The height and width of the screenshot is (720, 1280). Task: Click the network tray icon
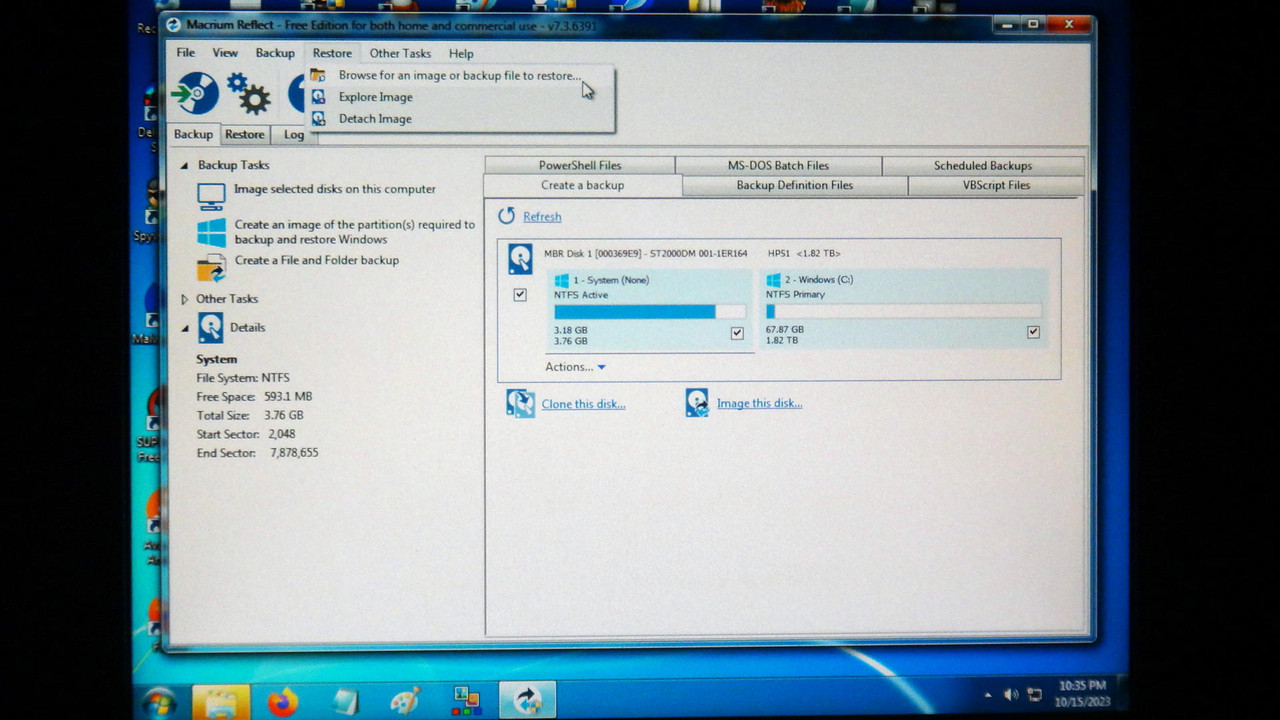click(x=1035, y=694)
